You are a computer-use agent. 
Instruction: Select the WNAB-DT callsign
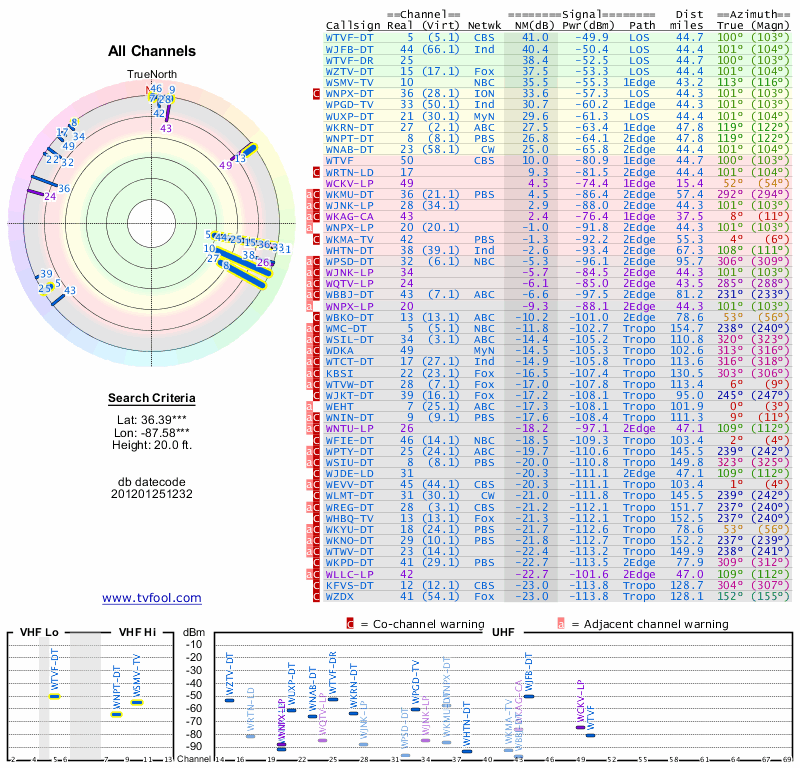349,150
